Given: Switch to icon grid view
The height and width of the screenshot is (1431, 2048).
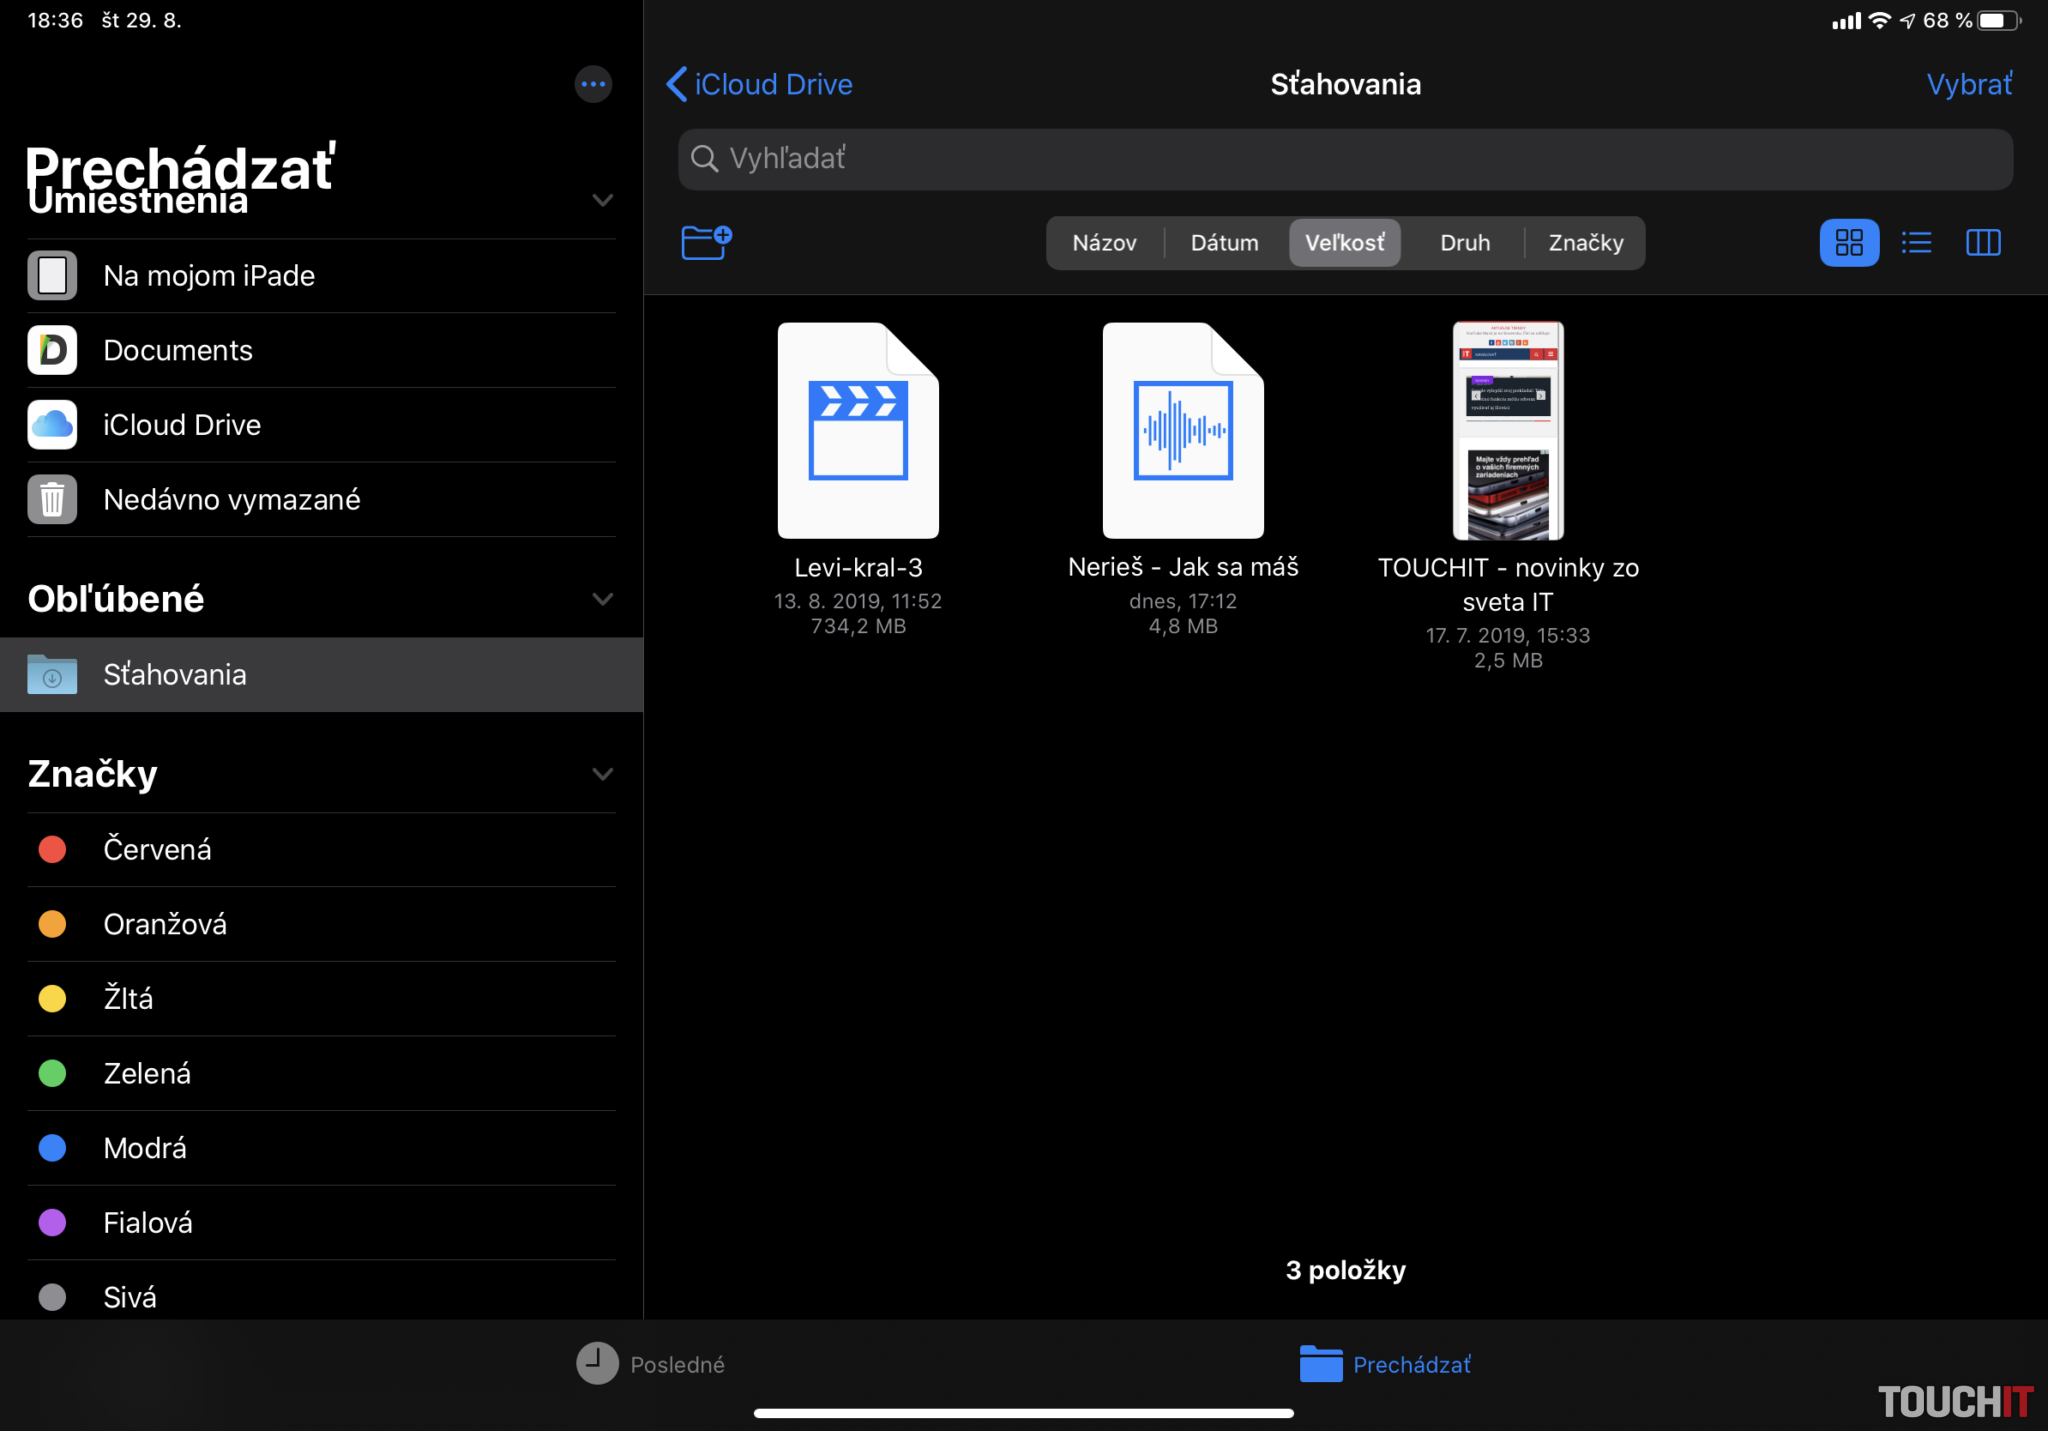Looking at the screenshot, I should point(1849,243).
